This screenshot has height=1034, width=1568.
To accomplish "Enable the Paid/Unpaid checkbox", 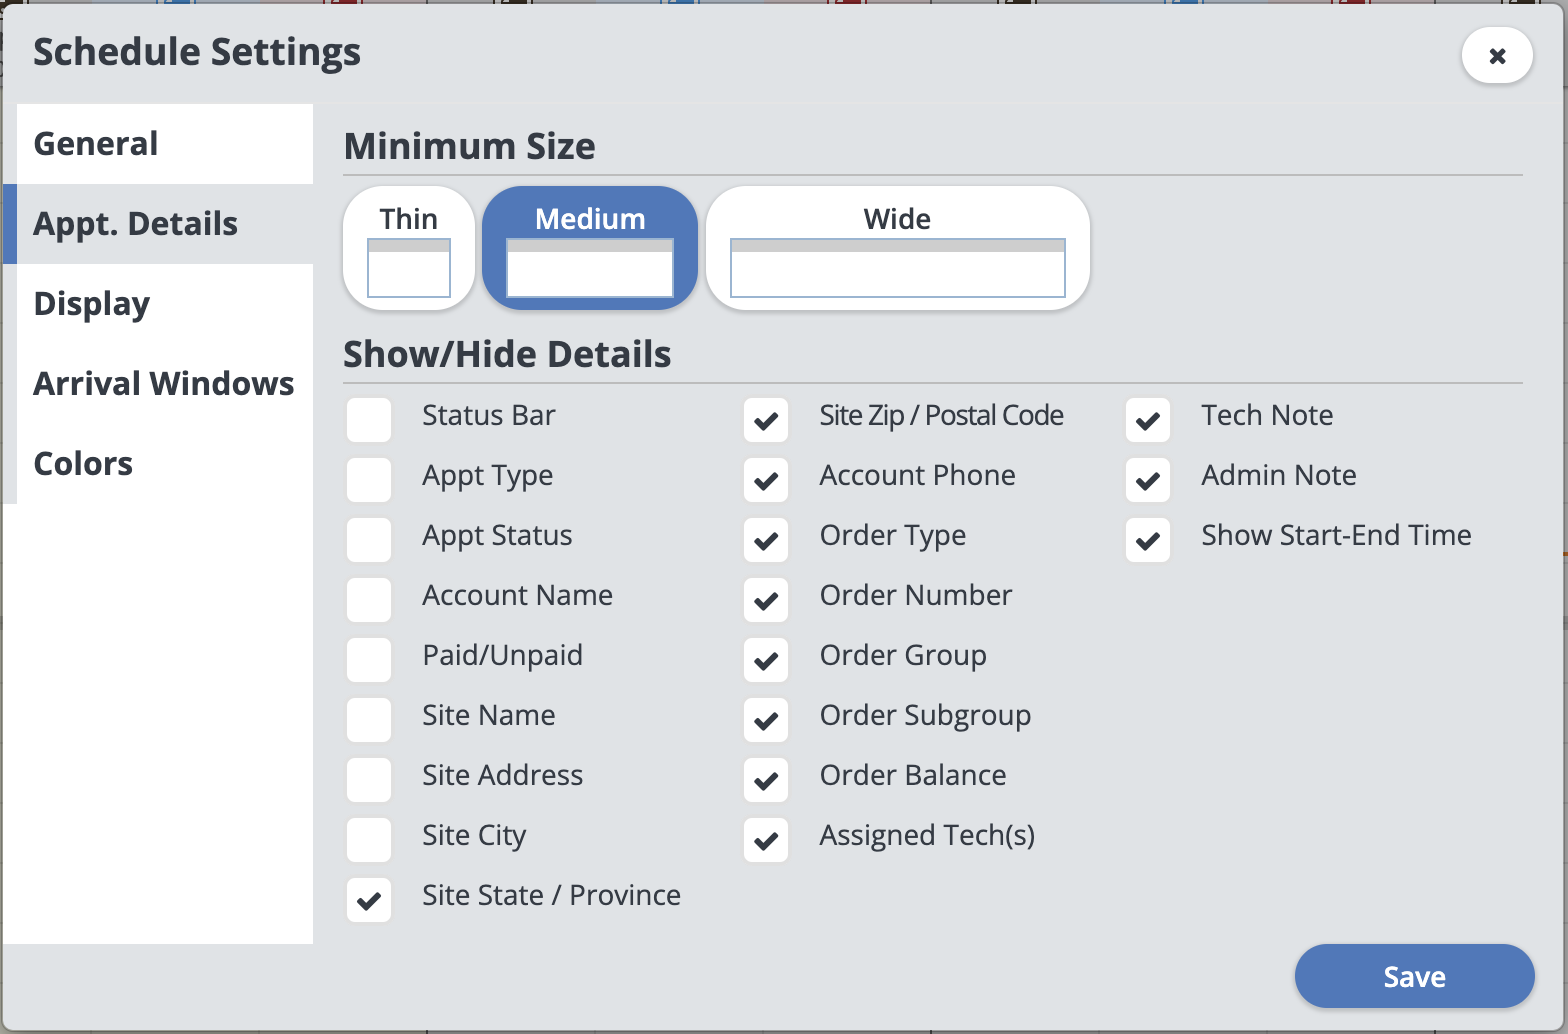I will pos(369,660).
